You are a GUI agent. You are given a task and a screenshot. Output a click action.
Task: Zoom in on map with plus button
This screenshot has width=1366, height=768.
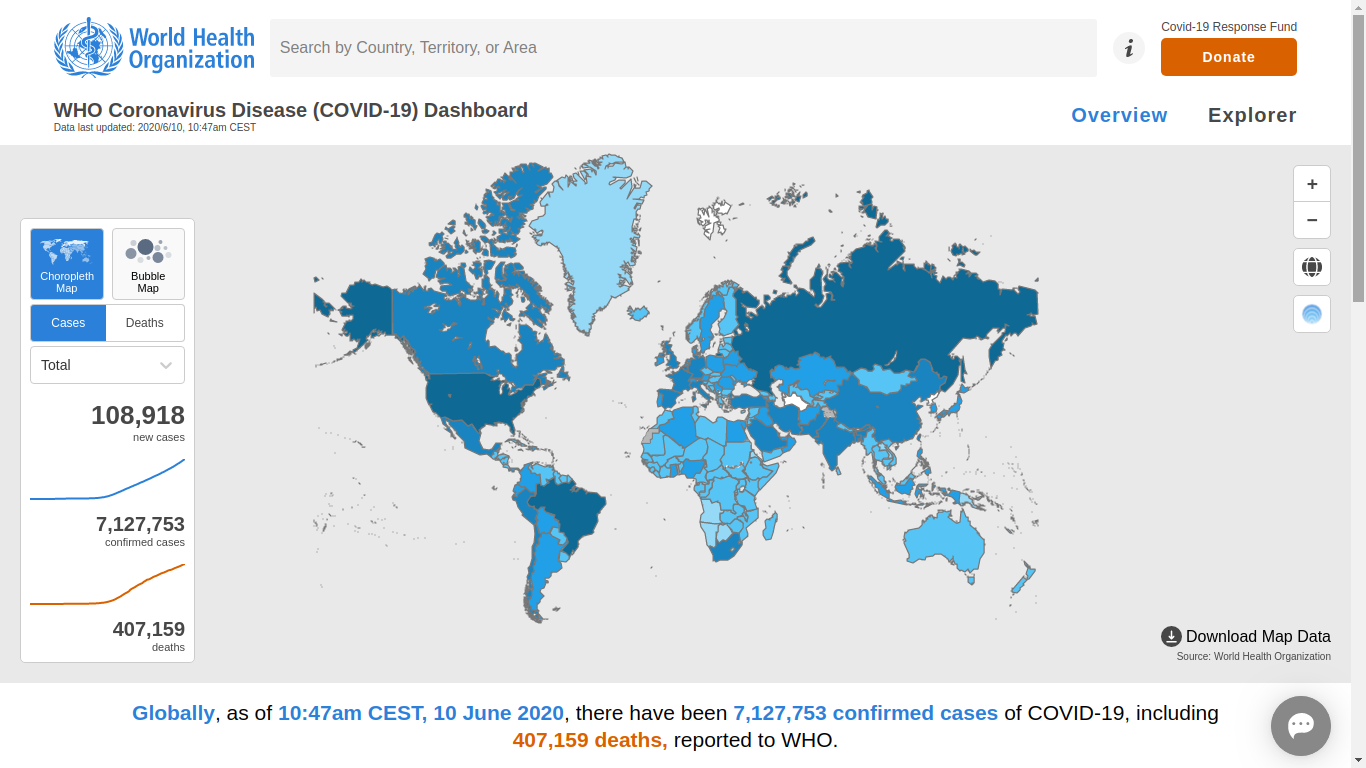pyautogui.click(x=1312, y=184)
